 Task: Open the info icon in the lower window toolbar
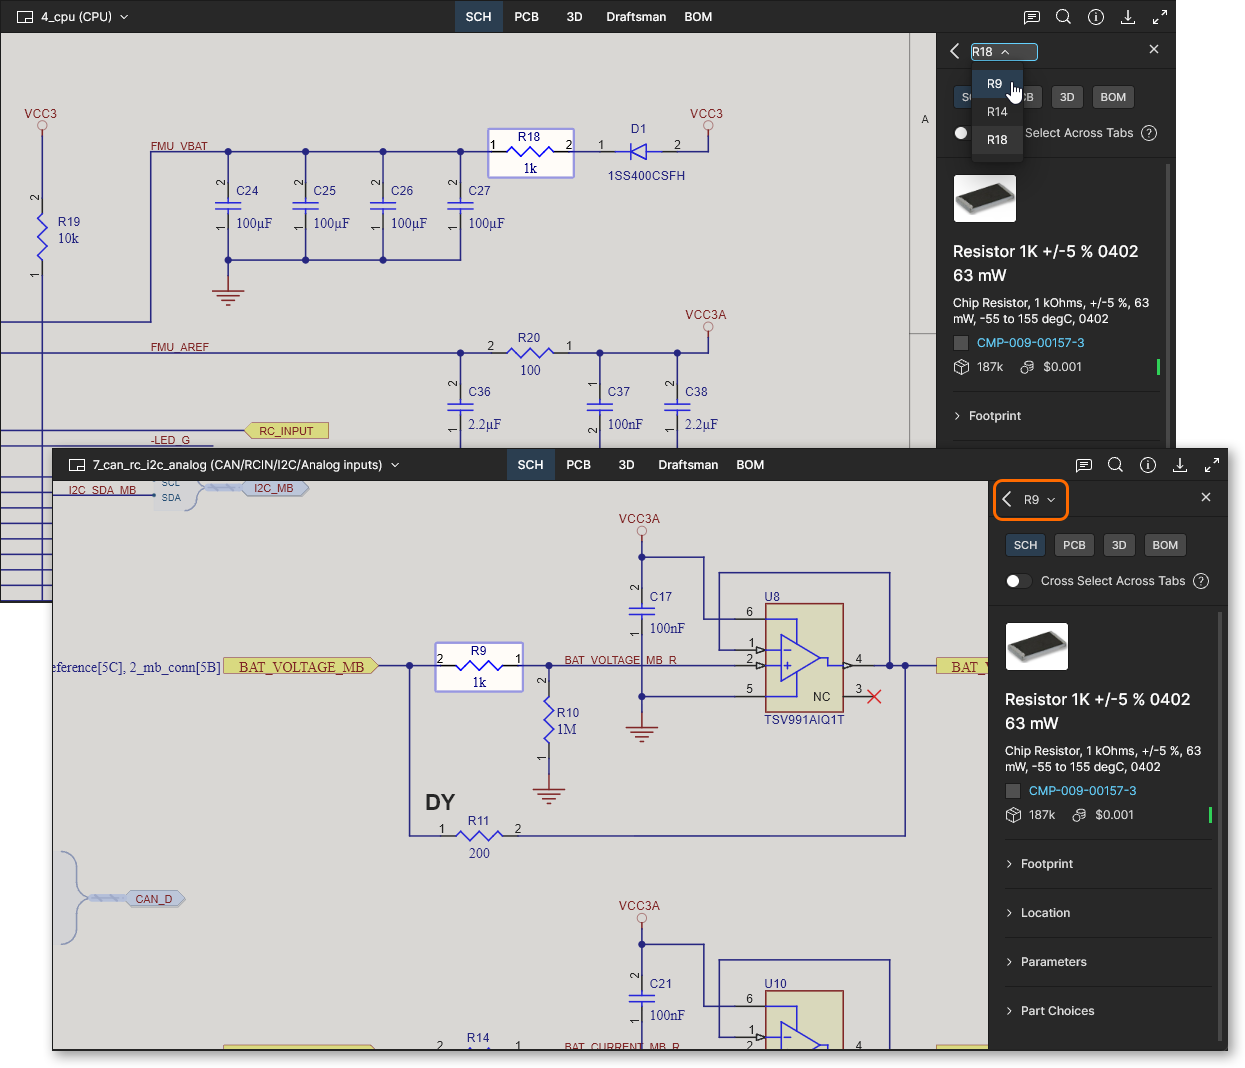[x=1148, y=465]
